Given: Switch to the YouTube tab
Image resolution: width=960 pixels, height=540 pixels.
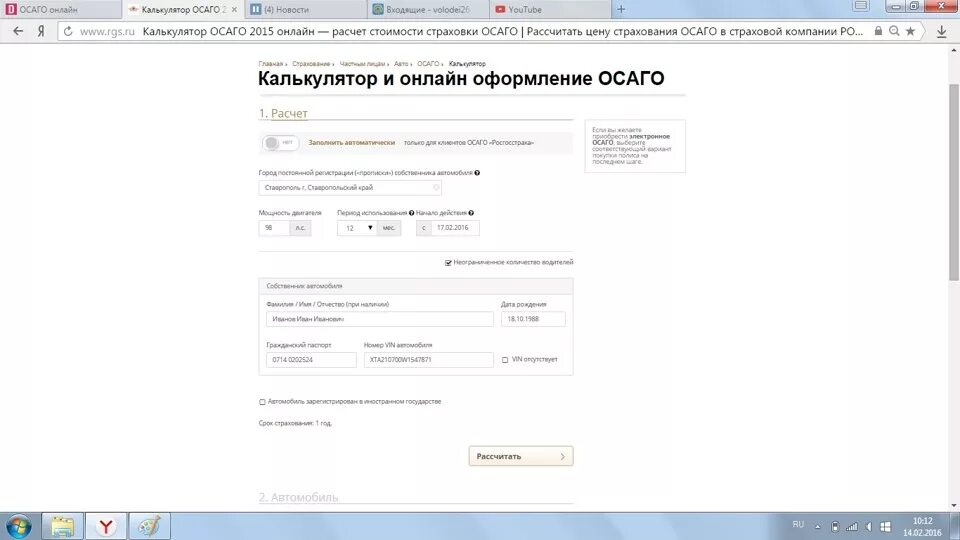Looking at the screenshot, I should tap(550, 9).
